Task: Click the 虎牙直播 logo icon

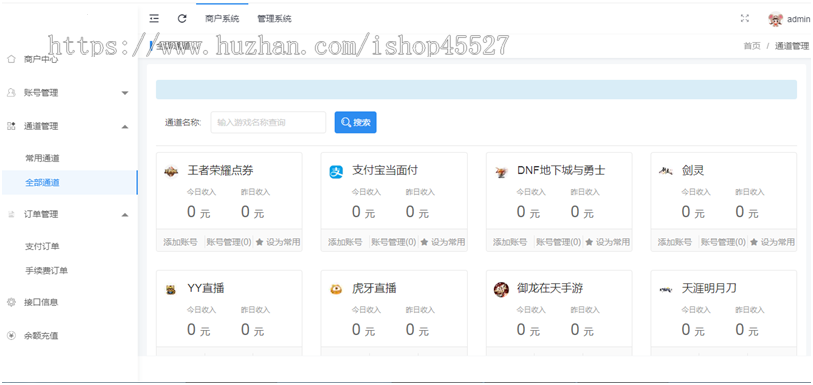Action: [x=336, y=289]
